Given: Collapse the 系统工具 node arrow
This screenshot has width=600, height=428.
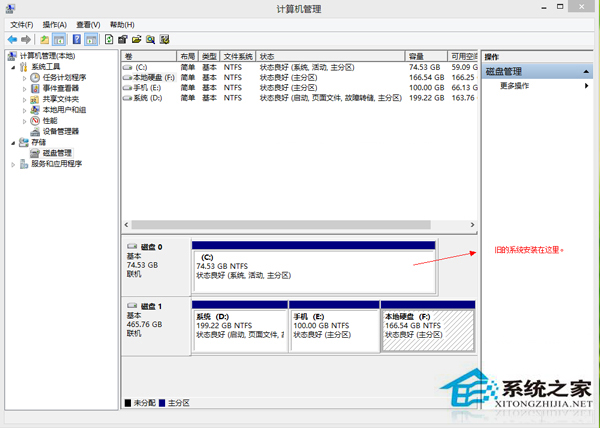Looking at the screenshot, I should tap(13, 67).
